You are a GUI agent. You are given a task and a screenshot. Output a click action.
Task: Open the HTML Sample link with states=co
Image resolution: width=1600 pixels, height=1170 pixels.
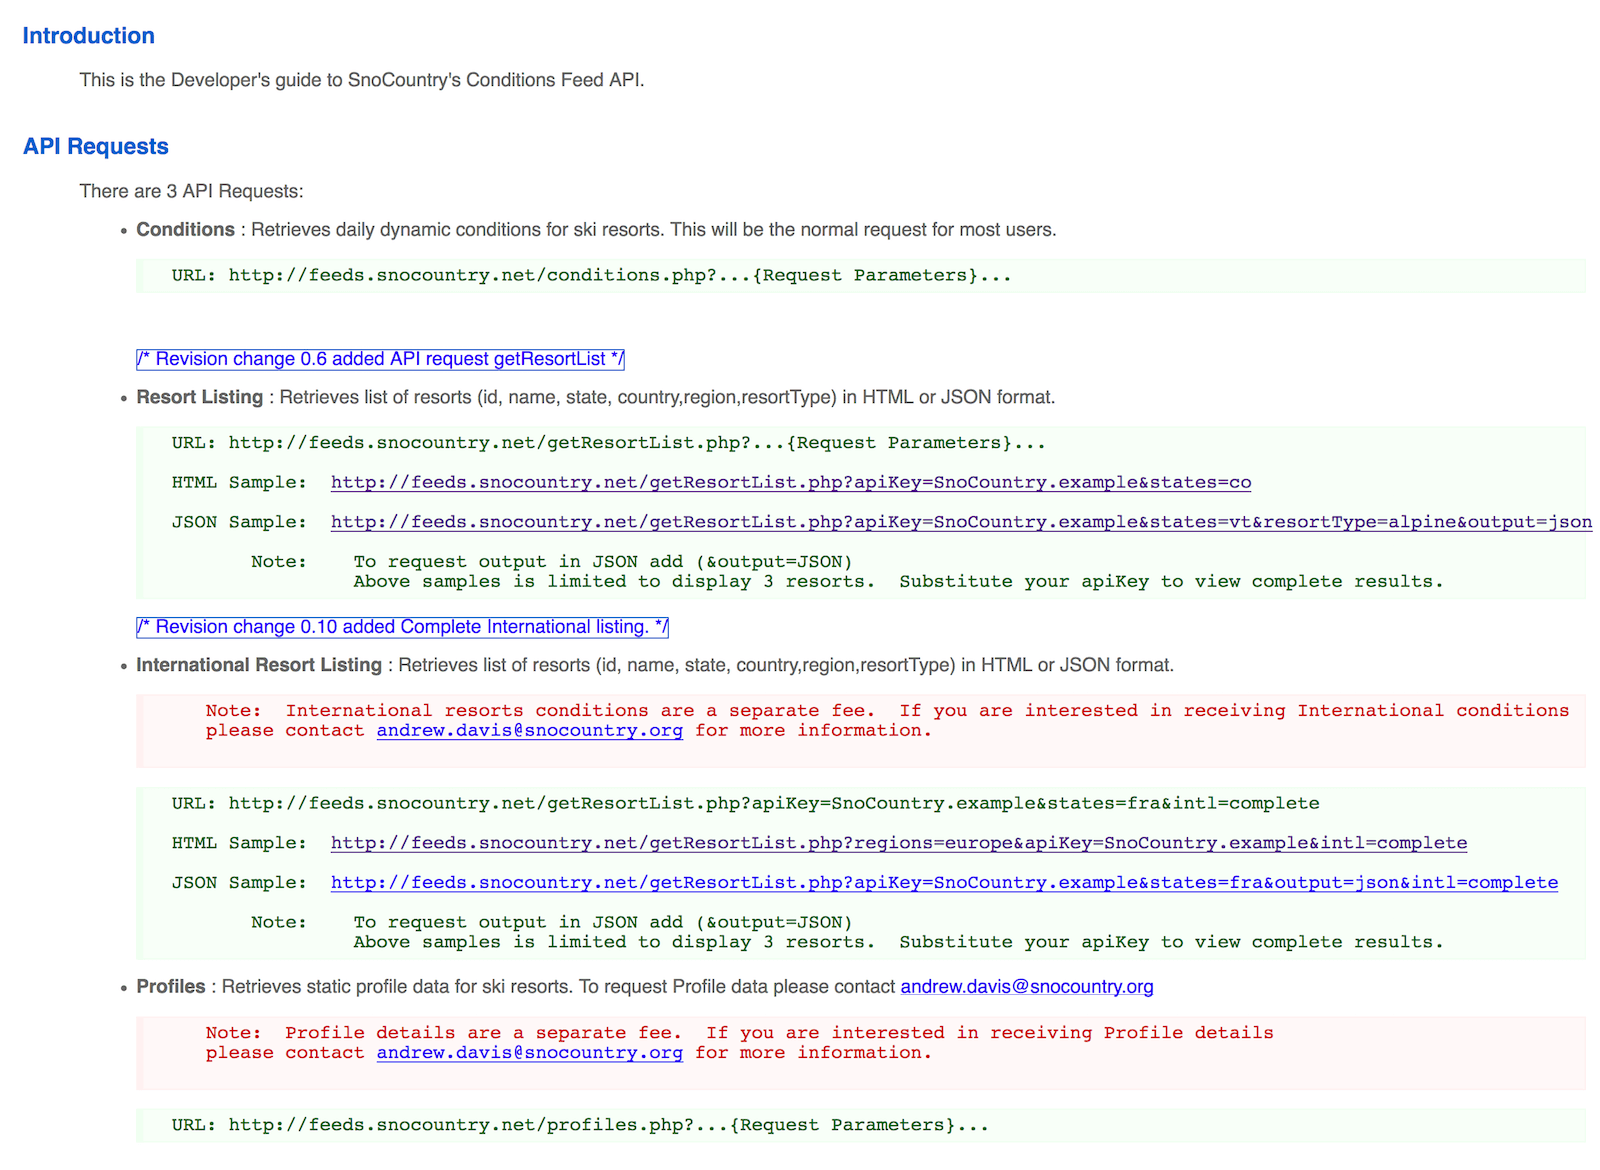(x=790, y=483)
